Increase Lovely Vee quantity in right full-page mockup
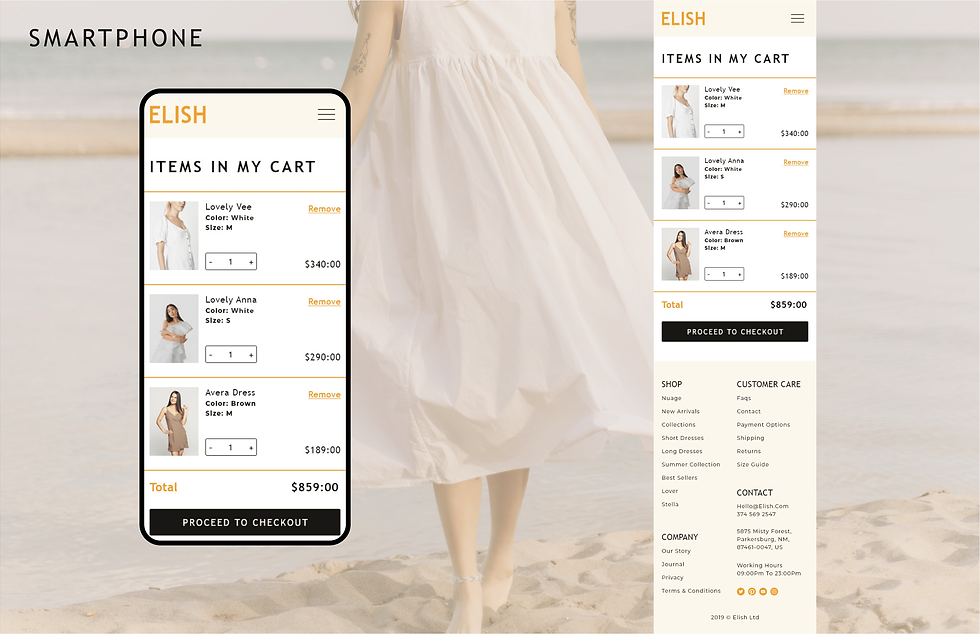 click(x=739, y=132)
